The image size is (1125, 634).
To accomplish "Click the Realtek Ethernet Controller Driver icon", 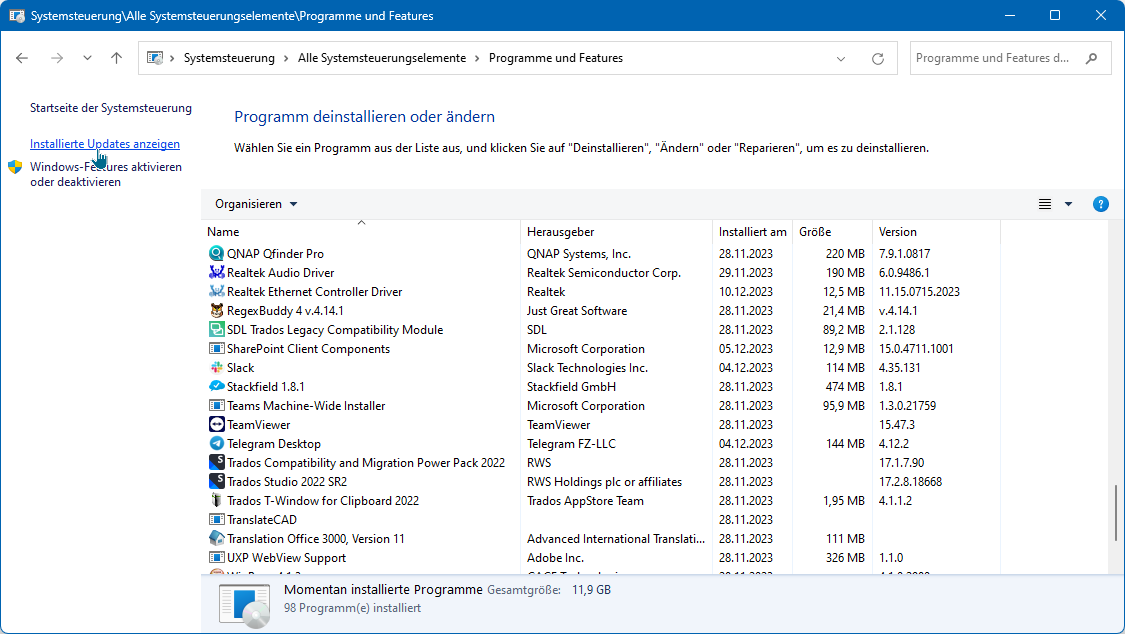I will coord(216,291).
